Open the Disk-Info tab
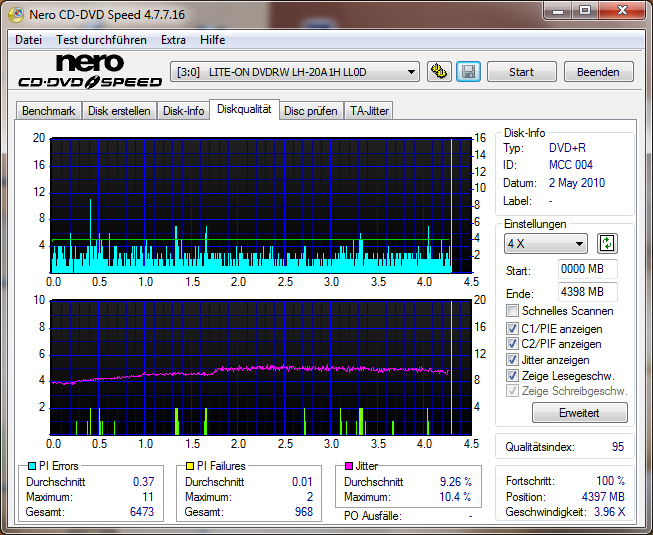The width and height of the screenshot is (653, 535). point(184,111)
